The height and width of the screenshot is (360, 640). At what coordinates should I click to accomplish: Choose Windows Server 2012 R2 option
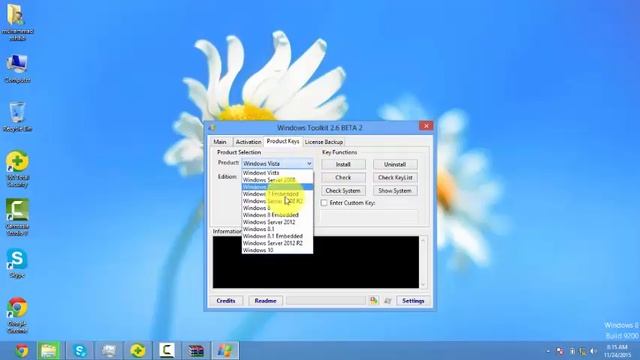pos(277,243)
